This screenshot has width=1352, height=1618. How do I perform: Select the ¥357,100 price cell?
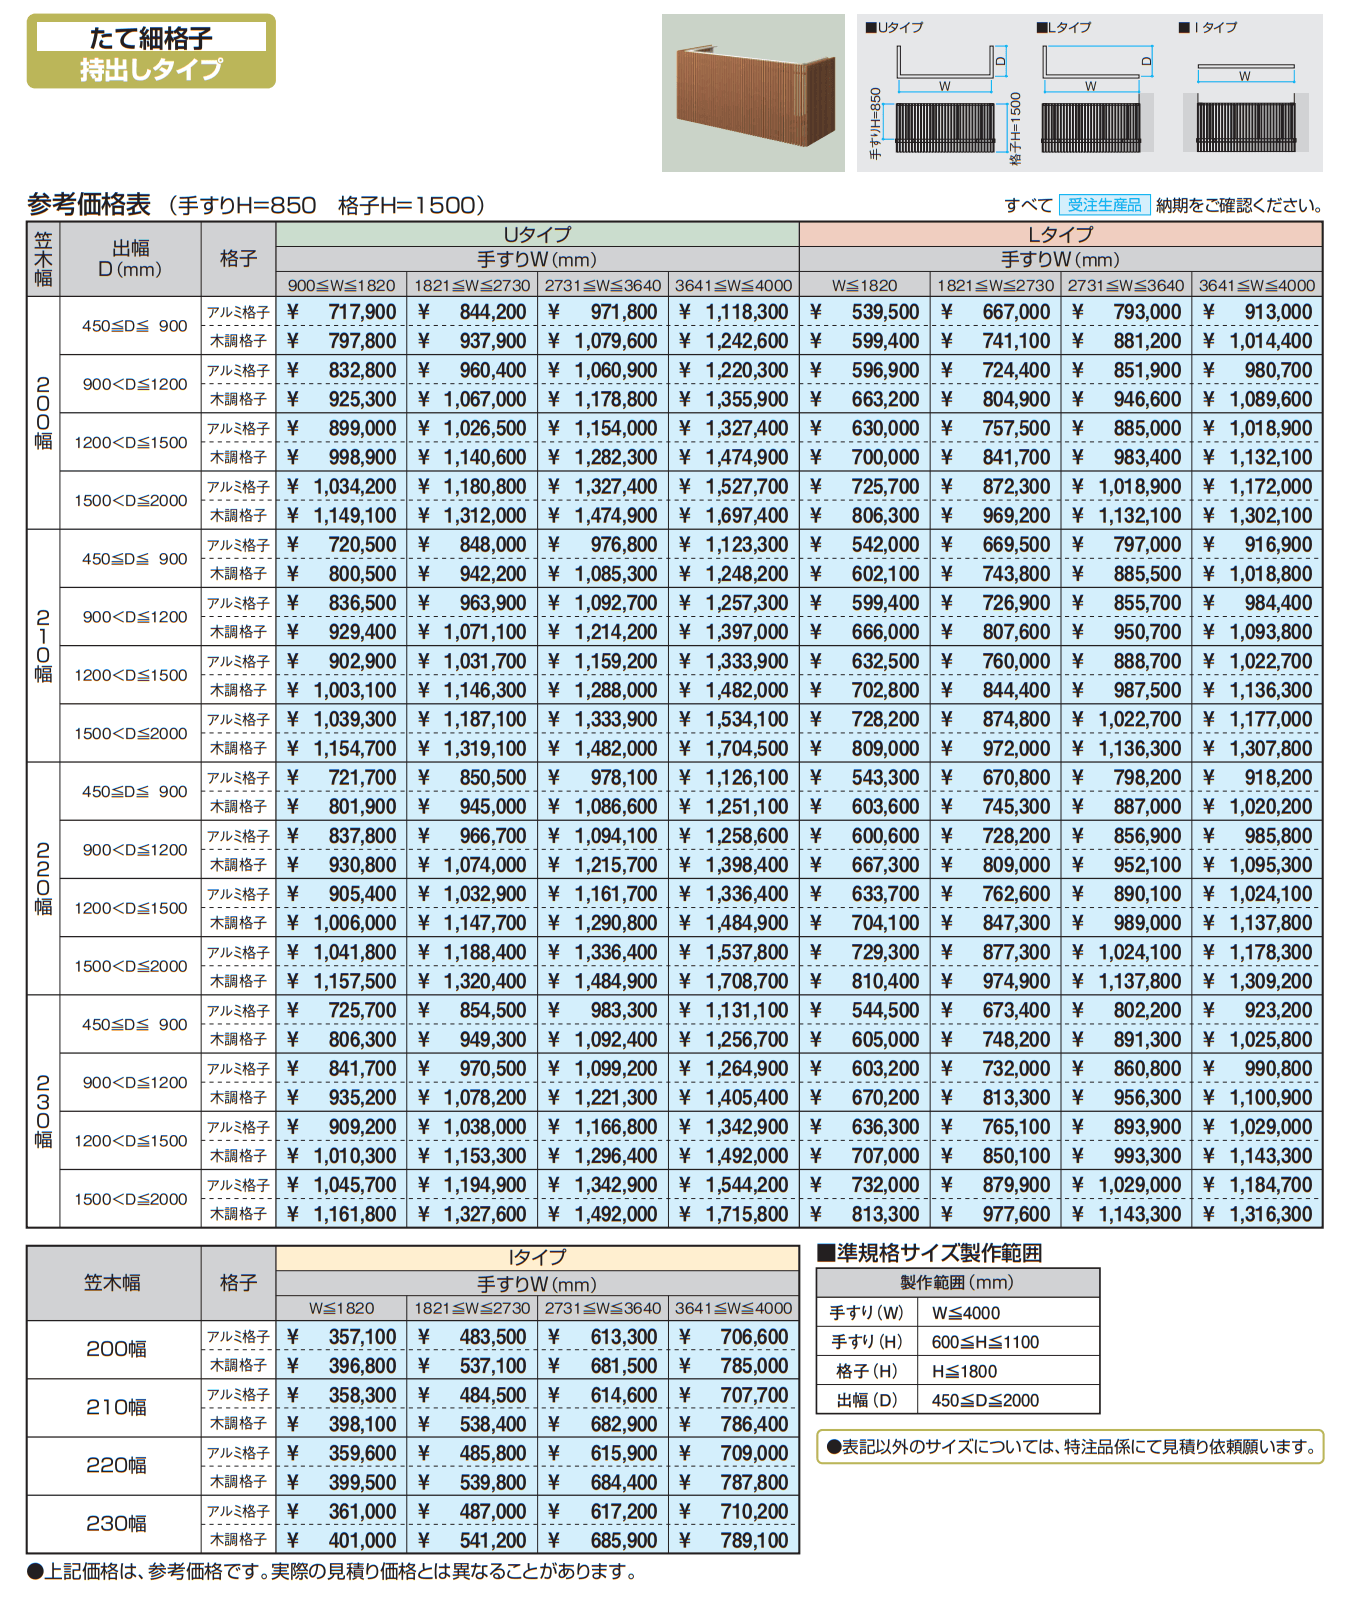tap(341, 1337)
